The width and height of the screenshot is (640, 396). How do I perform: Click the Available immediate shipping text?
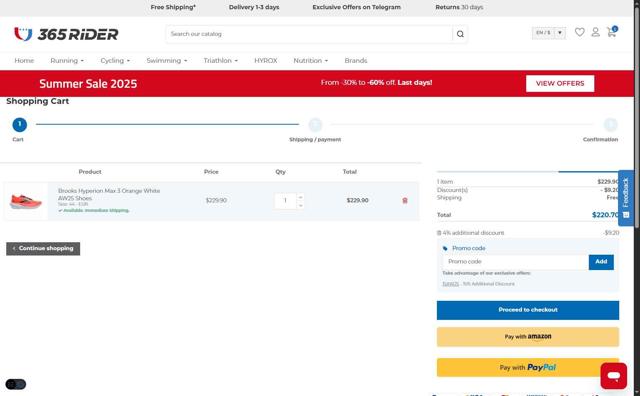94,211
